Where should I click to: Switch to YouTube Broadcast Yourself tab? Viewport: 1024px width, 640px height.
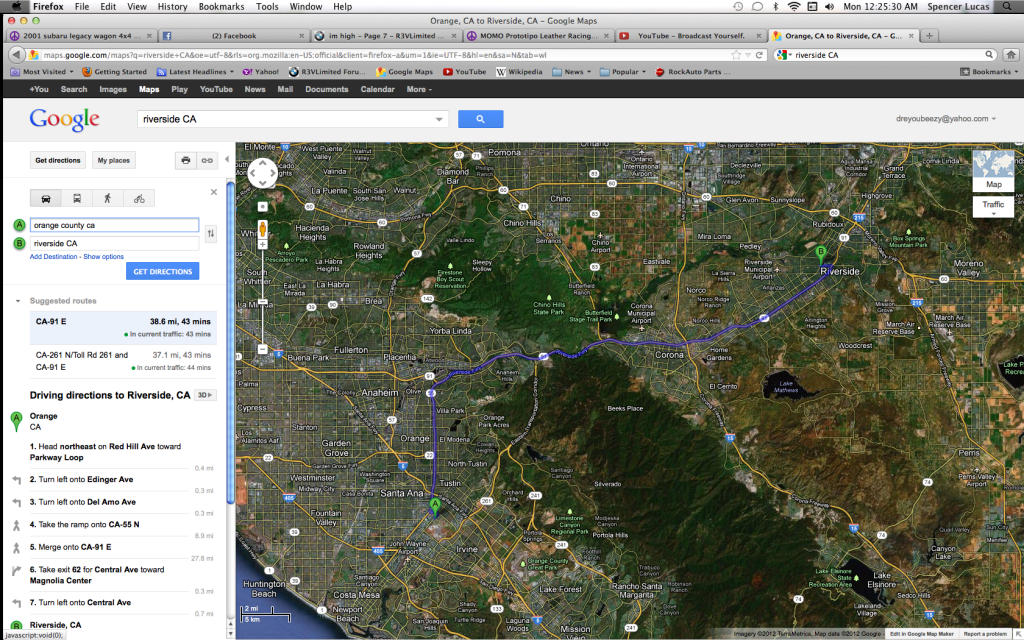(690, 36)
